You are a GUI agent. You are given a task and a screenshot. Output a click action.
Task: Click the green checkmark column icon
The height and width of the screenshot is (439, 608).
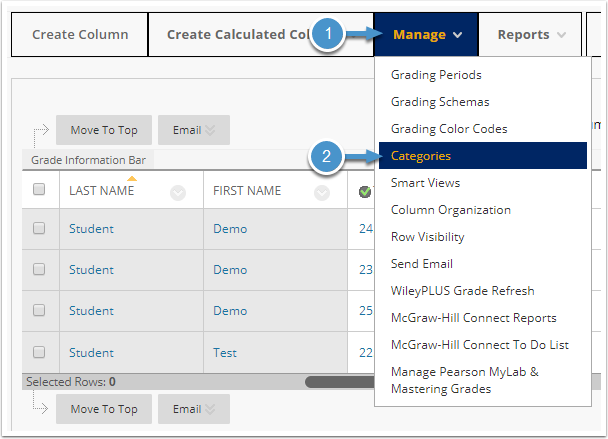(365, 192)
